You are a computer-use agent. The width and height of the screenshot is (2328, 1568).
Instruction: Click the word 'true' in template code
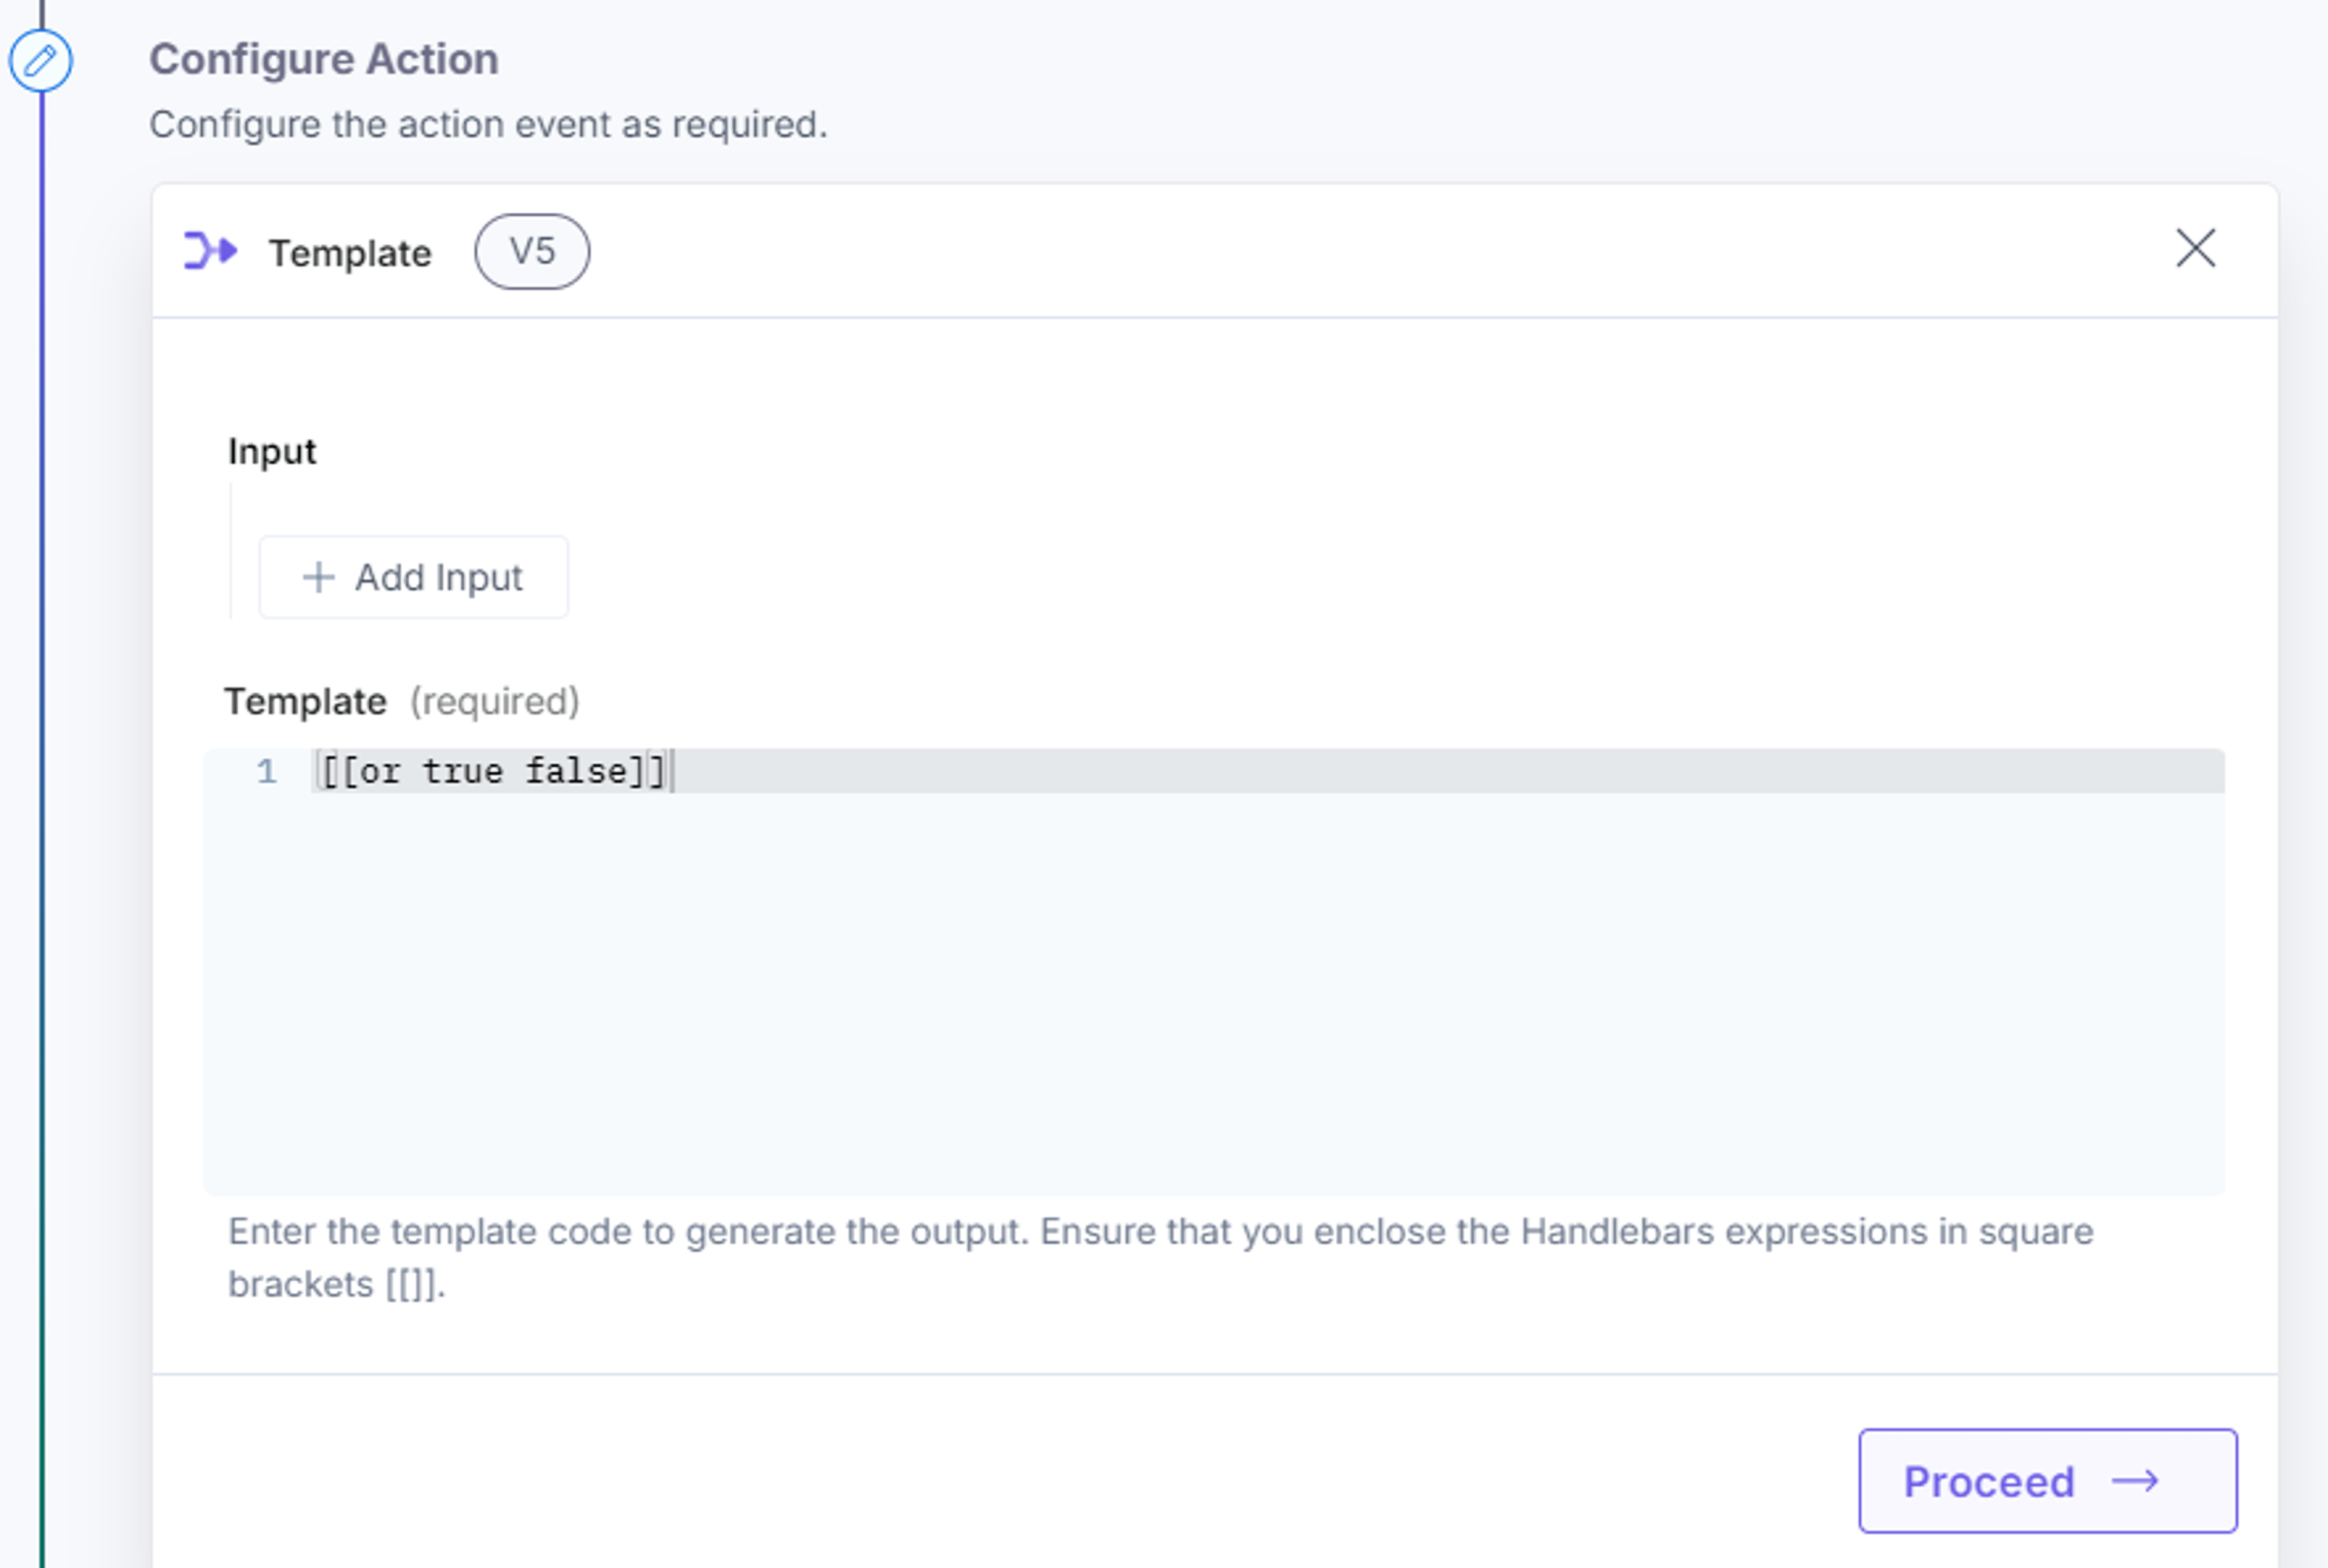click(463, 771)
